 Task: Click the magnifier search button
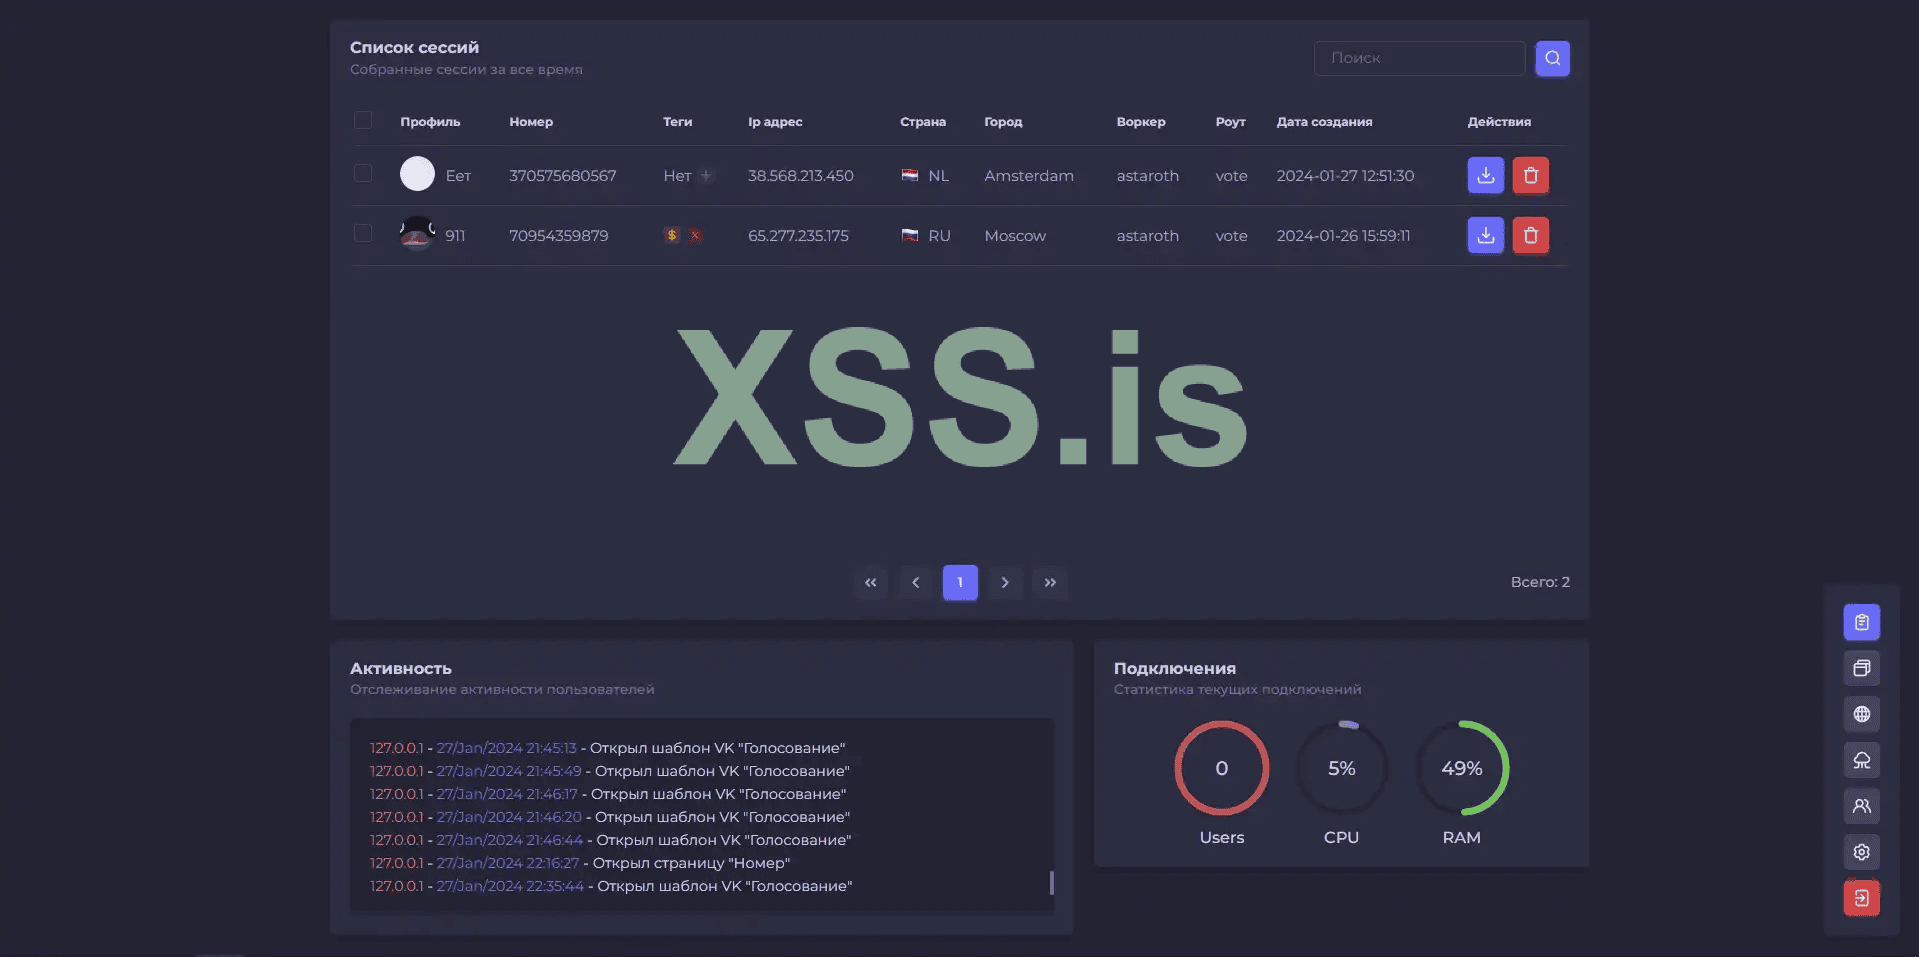coord(1552,58)
